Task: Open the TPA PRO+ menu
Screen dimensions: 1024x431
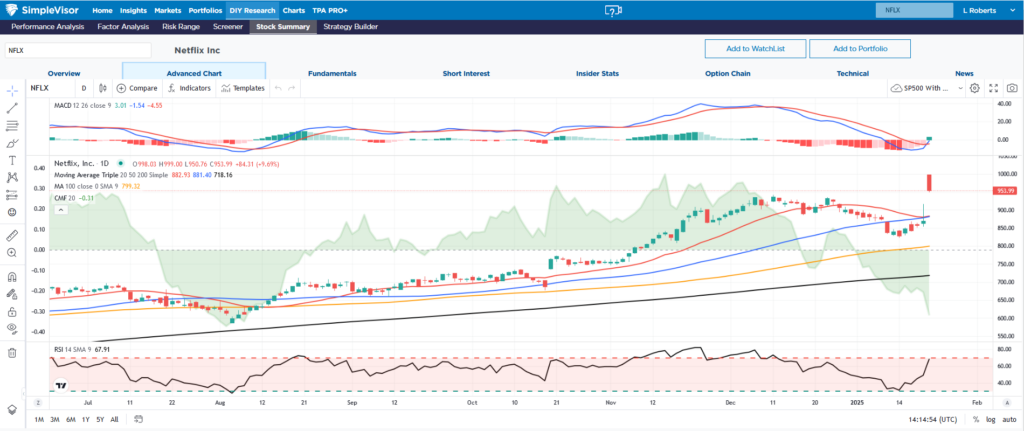Action: (330, 11)
